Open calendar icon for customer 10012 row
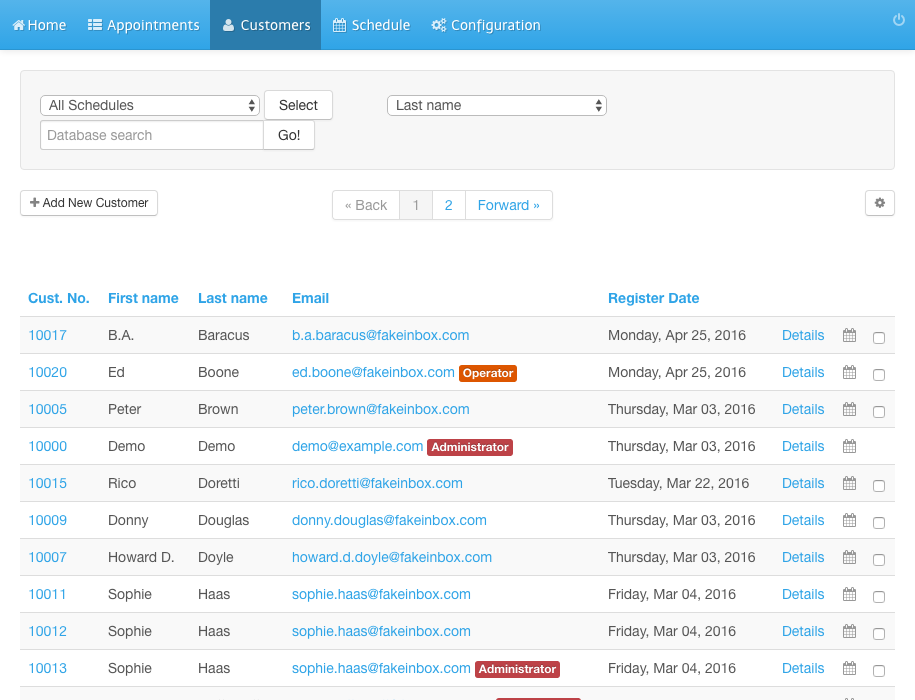915x700 pixels. coord(850,631)
